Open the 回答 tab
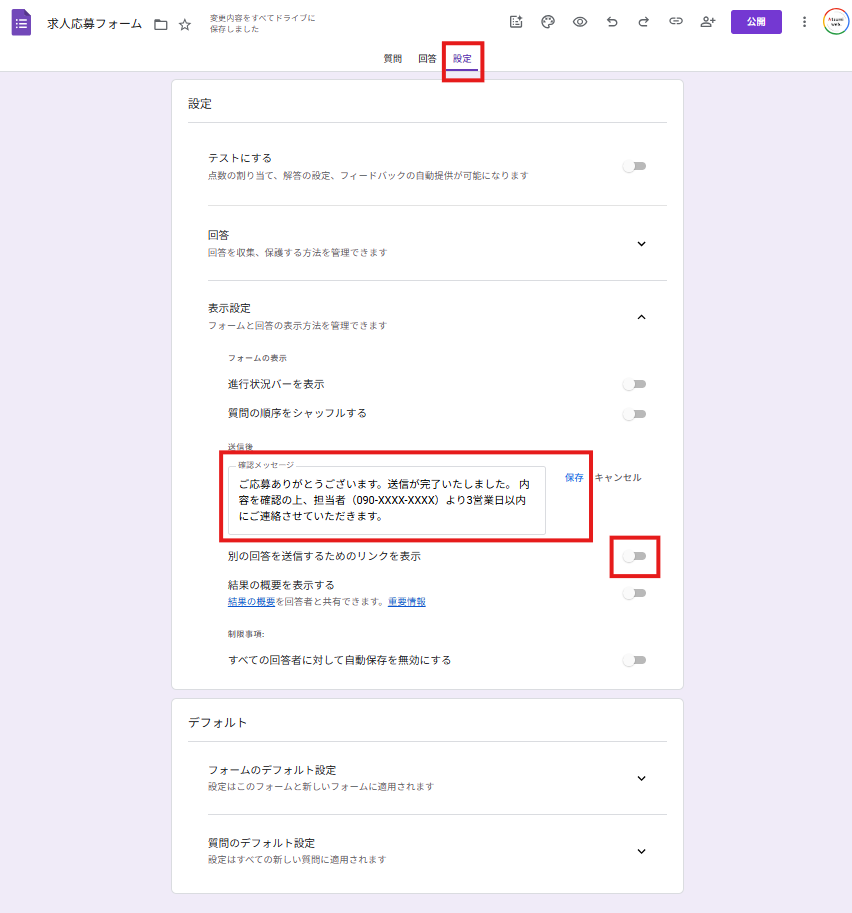Viewport: 852px width, 913px height. coord(427,58)
